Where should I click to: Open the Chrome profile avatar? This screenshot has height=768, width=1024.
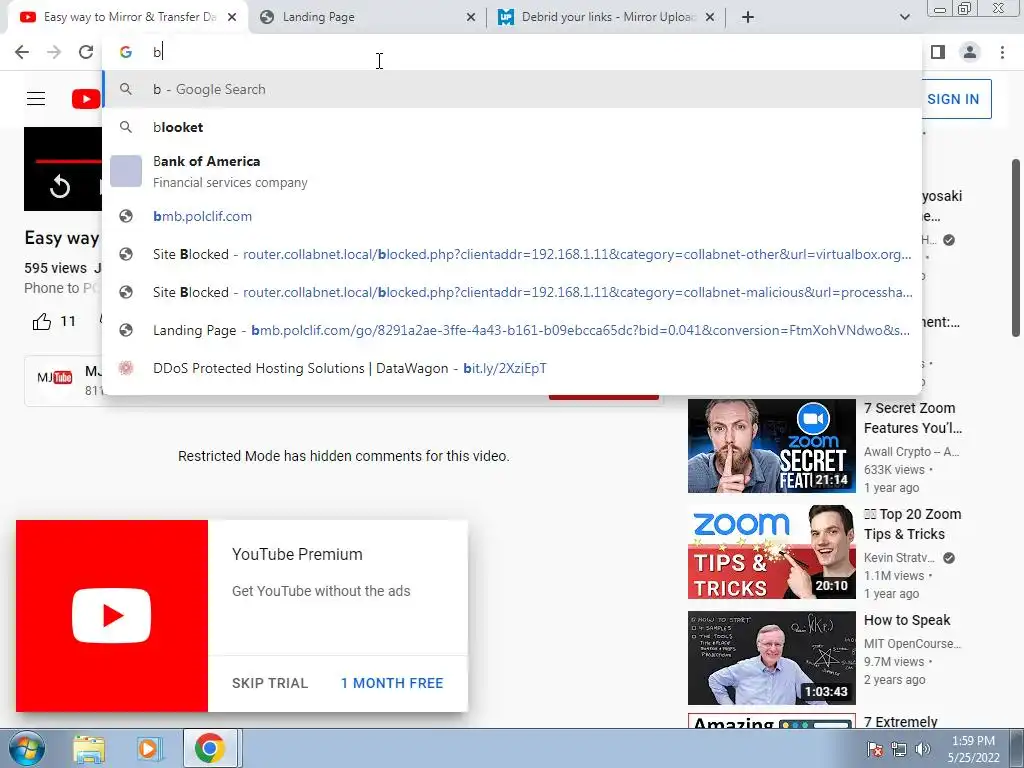click(x=970, y=52)
